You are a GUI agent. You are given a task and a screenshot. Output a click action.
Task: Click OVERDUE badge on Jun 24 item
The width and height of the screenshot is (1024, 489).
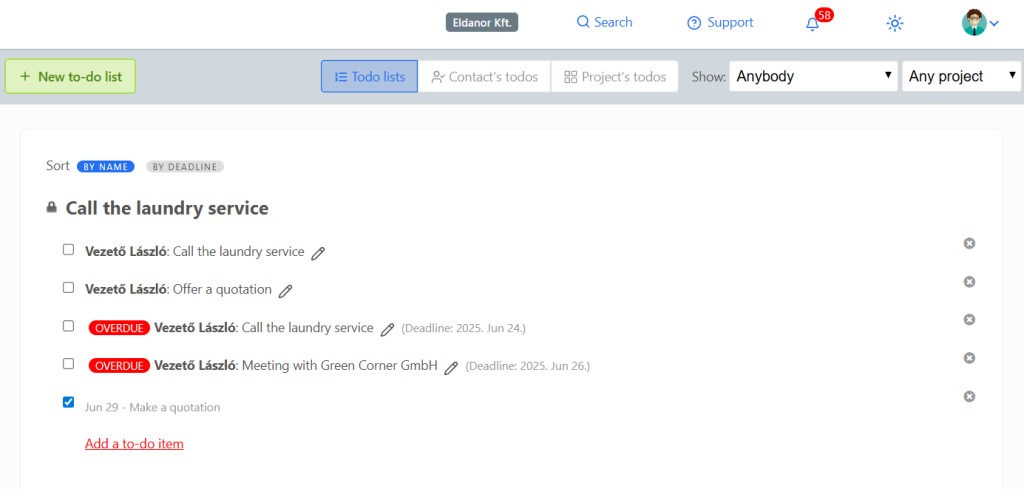pos(119,328)
